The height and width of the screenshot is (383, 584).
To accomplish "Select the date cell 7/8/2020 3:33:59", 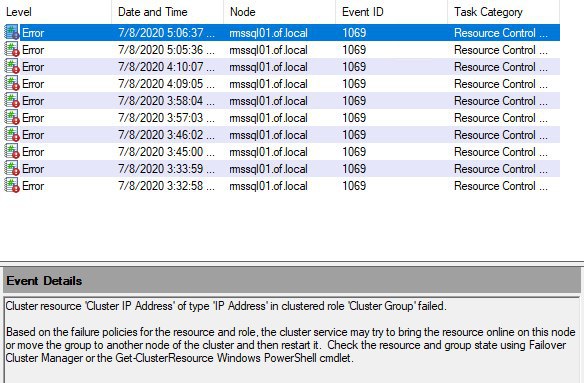I will [x=166, y=169].
